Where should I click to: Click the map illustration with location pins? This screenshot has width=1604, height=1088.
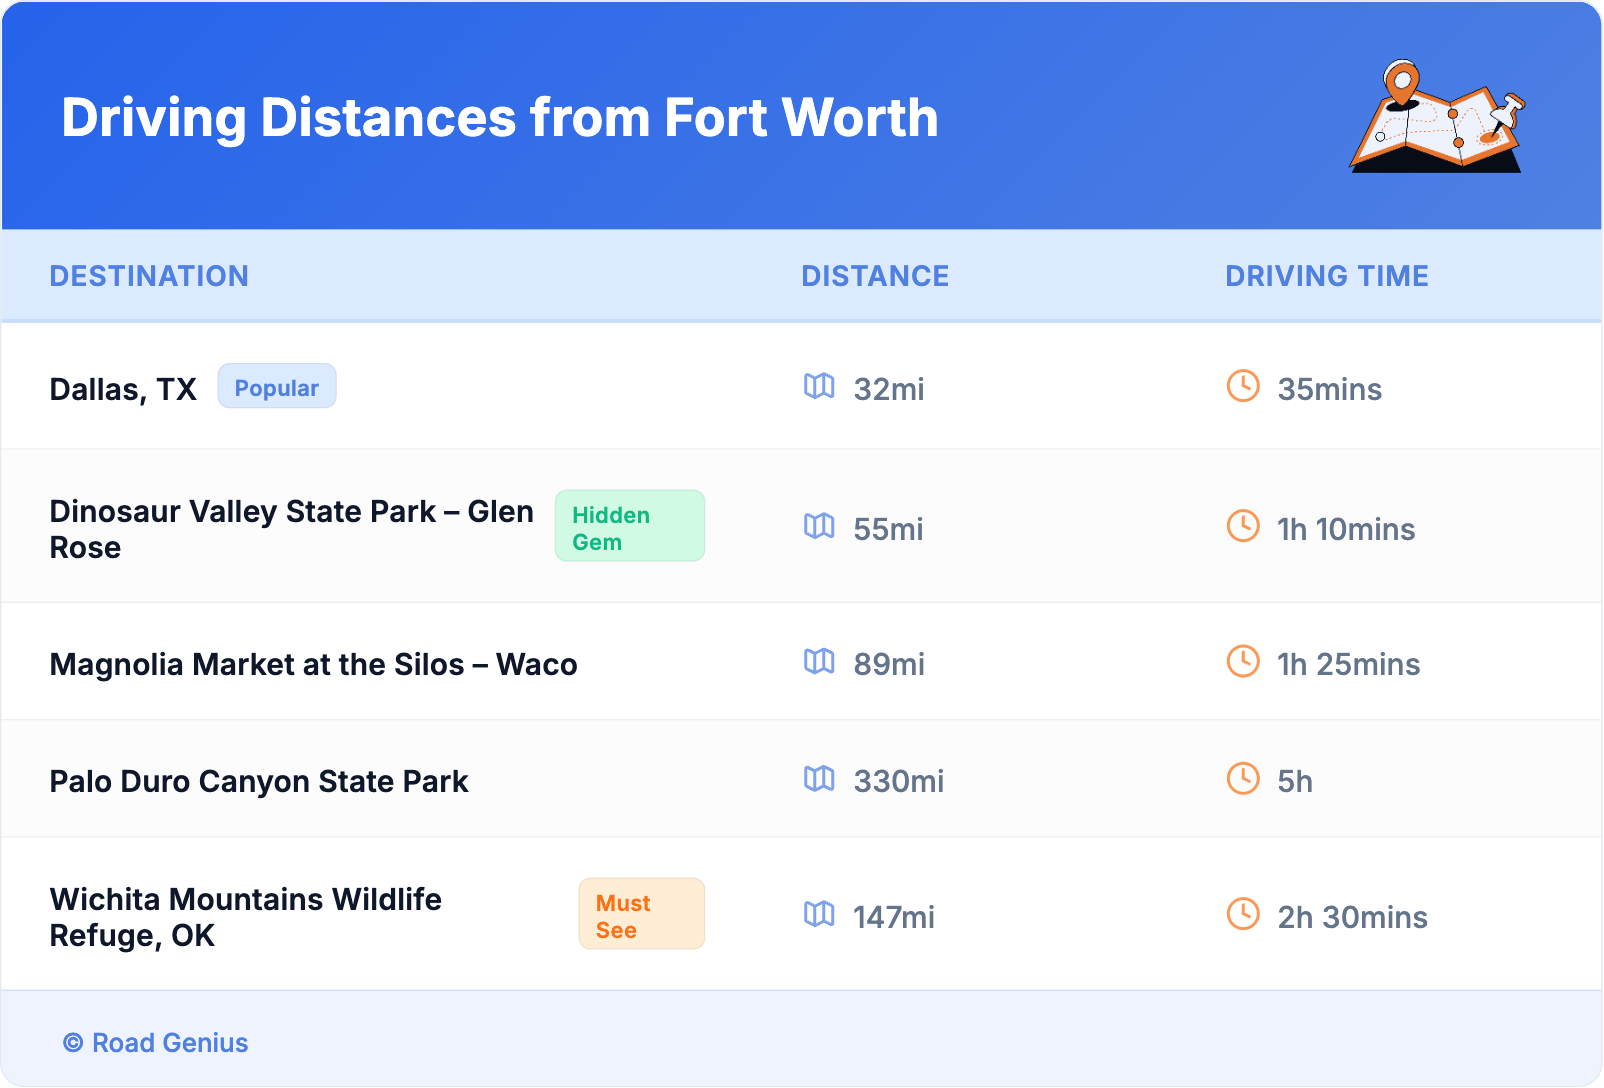(1437, 117)
